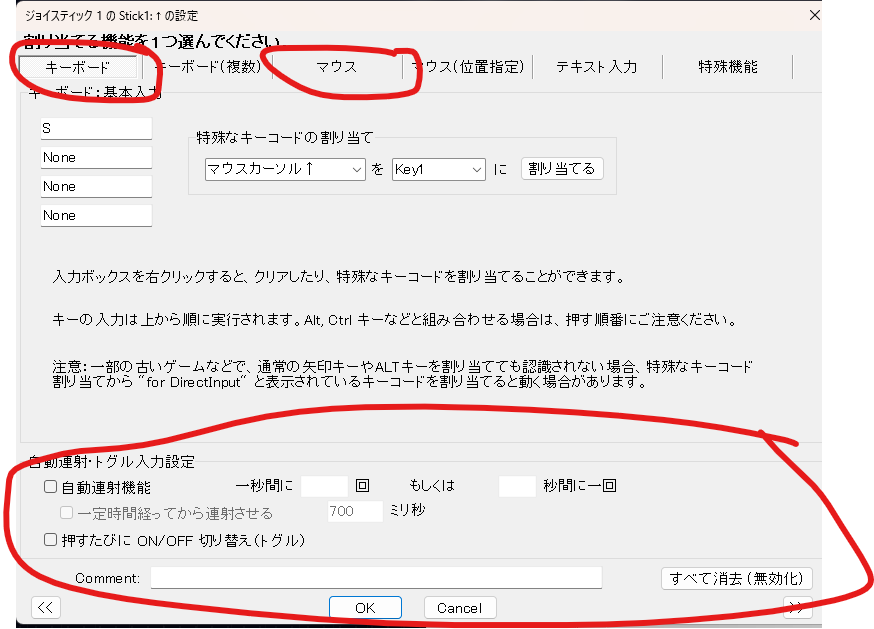Click the 割り当てる button

(x=562, y=168)
